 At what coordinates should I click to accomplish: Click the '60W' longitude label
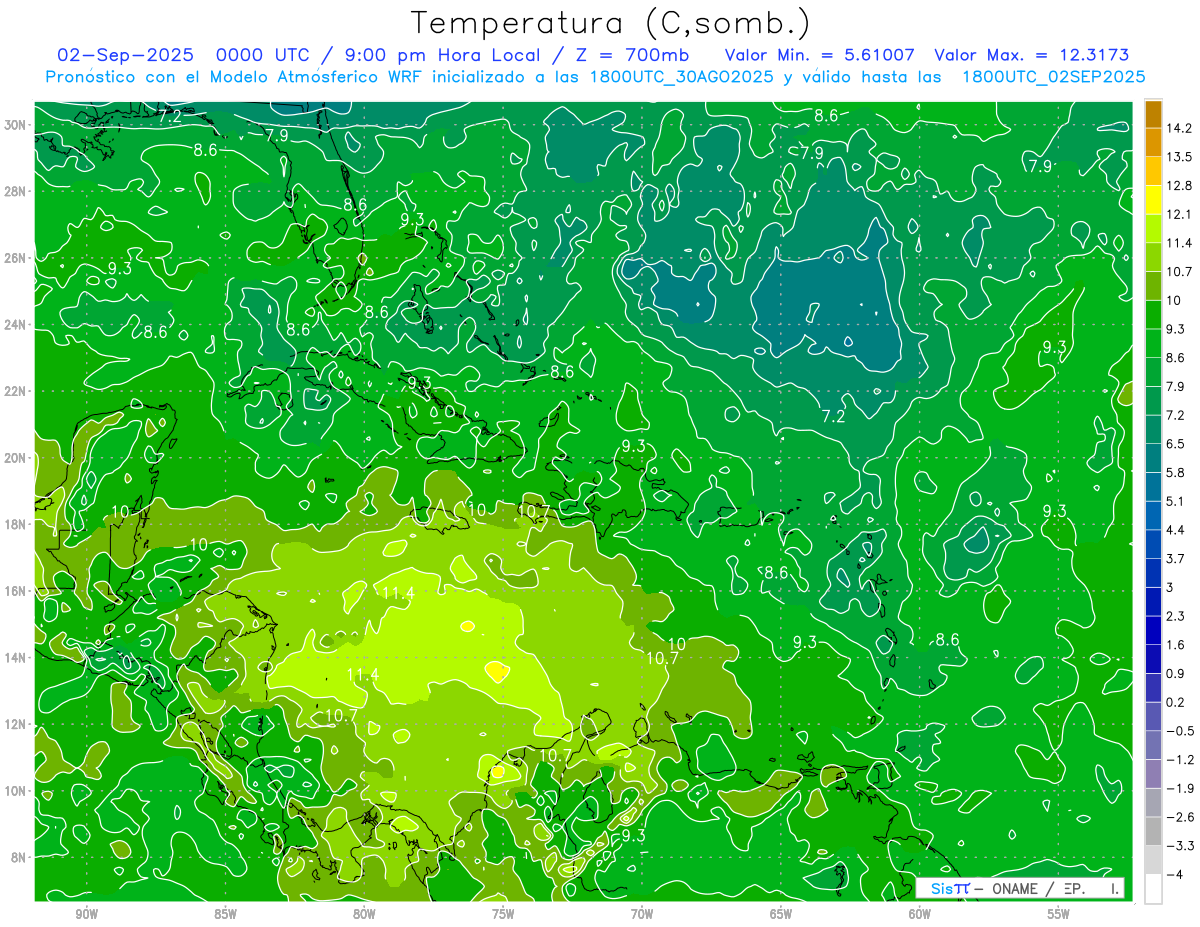[920, 914]
